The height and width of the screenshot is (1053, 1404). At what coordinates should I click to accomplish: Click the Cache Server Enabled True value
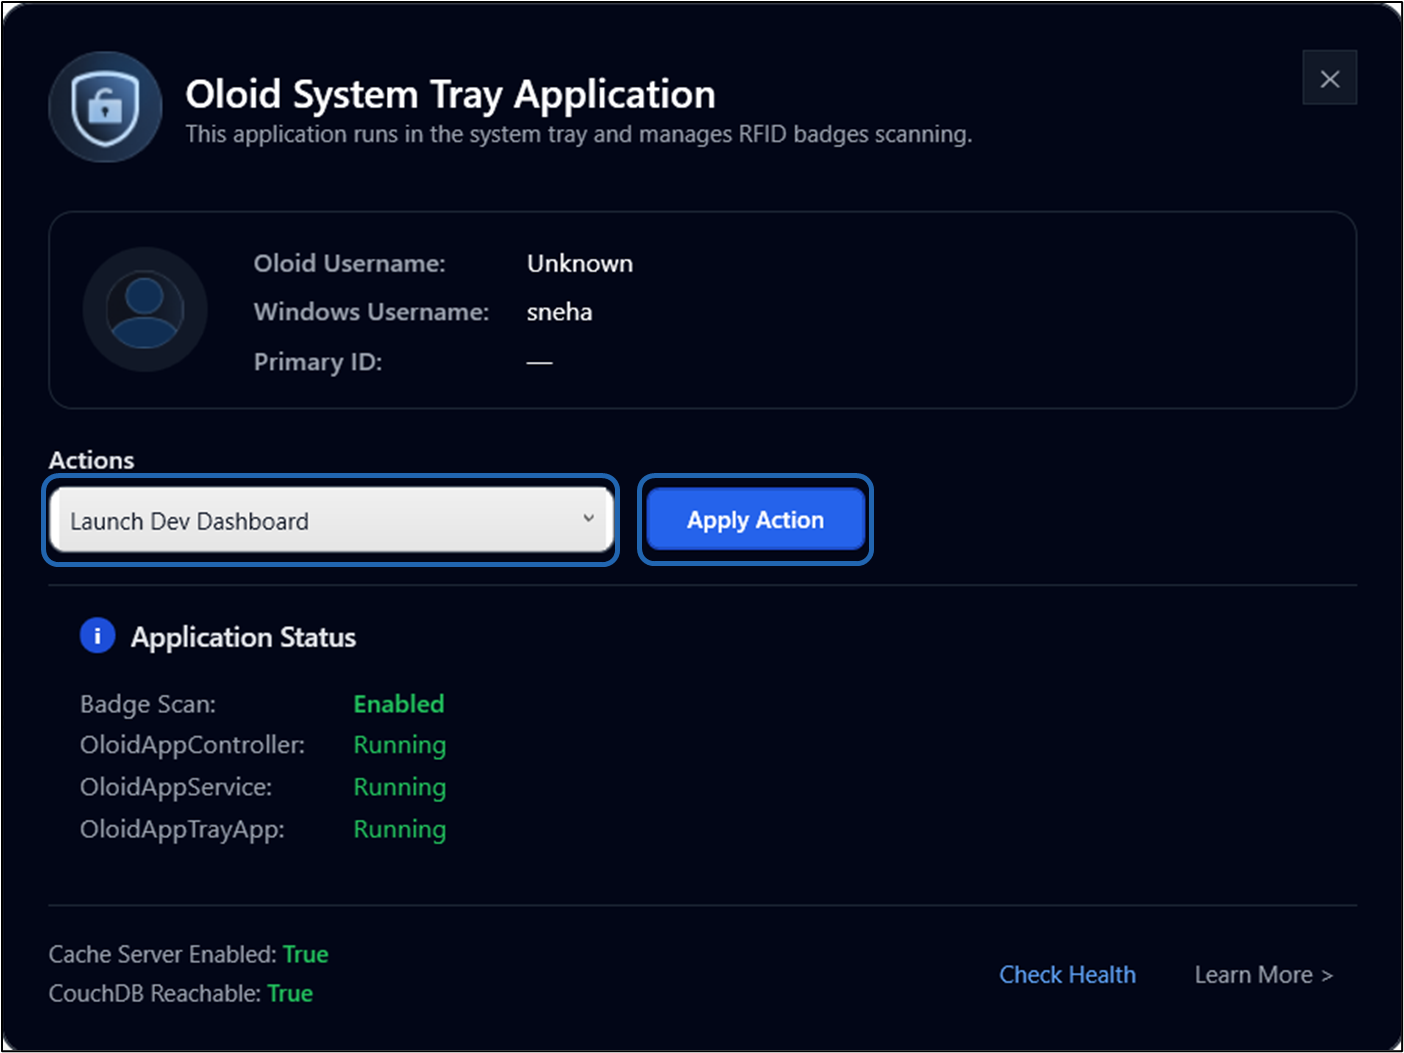[305, 954]
